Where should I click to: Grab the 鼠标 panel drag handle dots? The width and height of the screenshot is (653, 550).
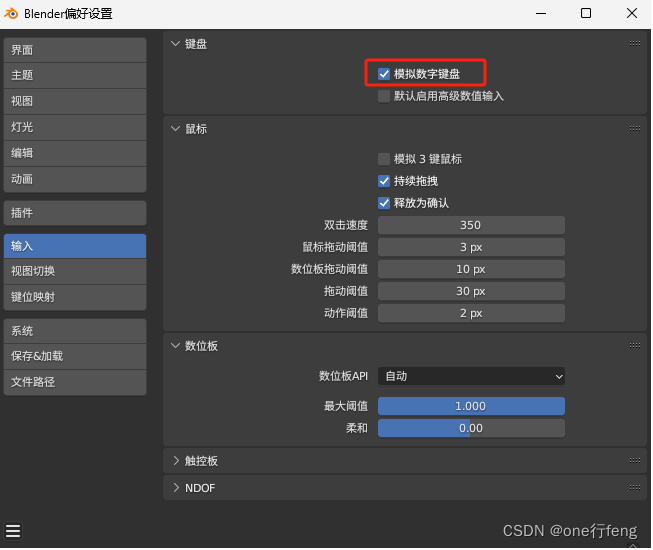pyautogui.click(x=635, y=129)
